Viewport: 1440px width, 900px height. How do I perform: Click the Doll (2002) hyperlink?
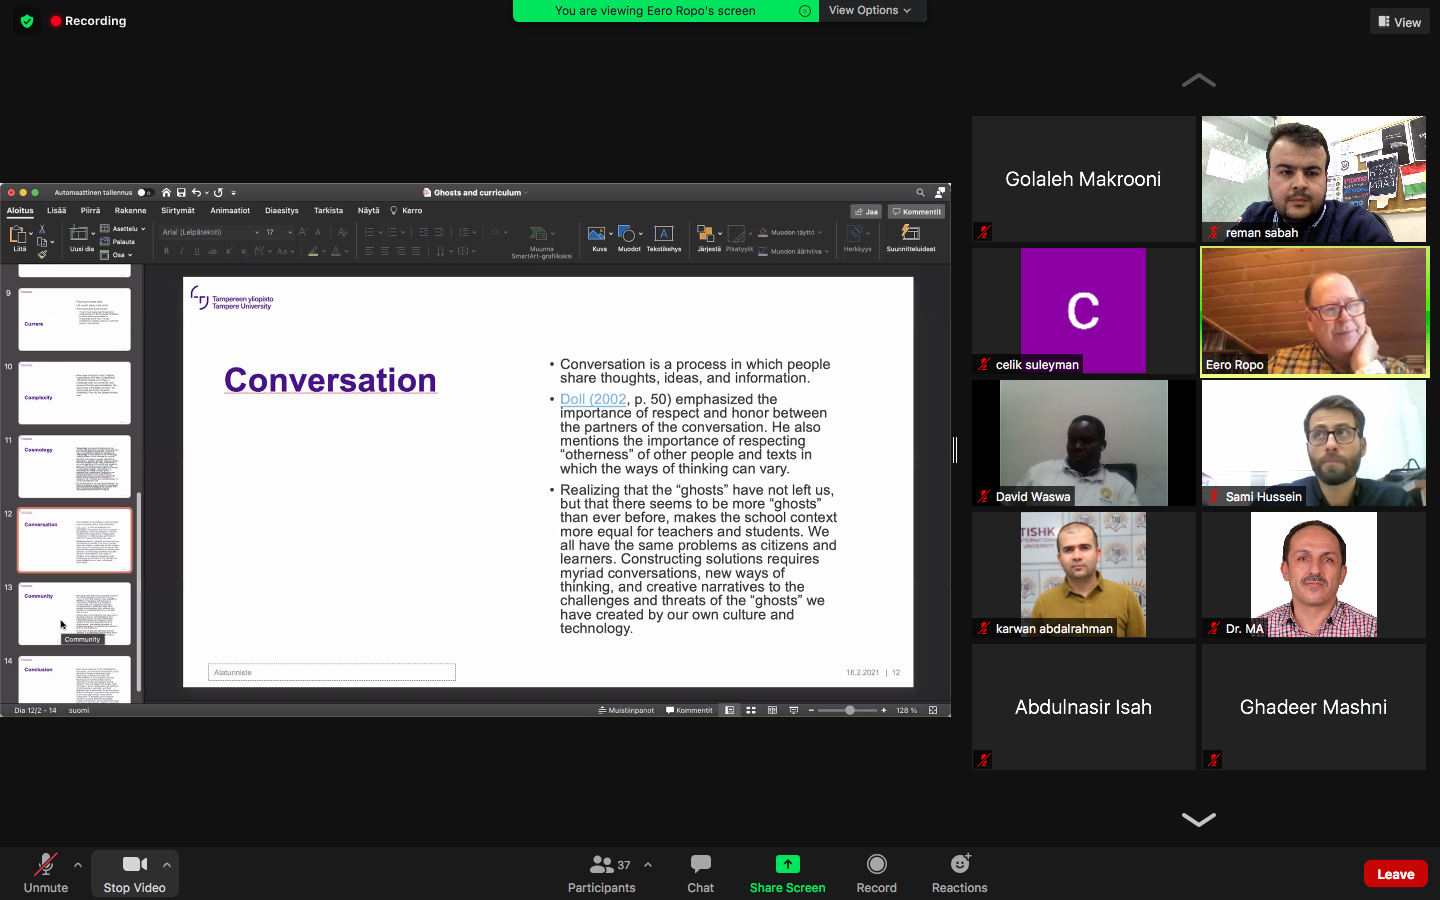pyautogui.click(x=593, y=399)
